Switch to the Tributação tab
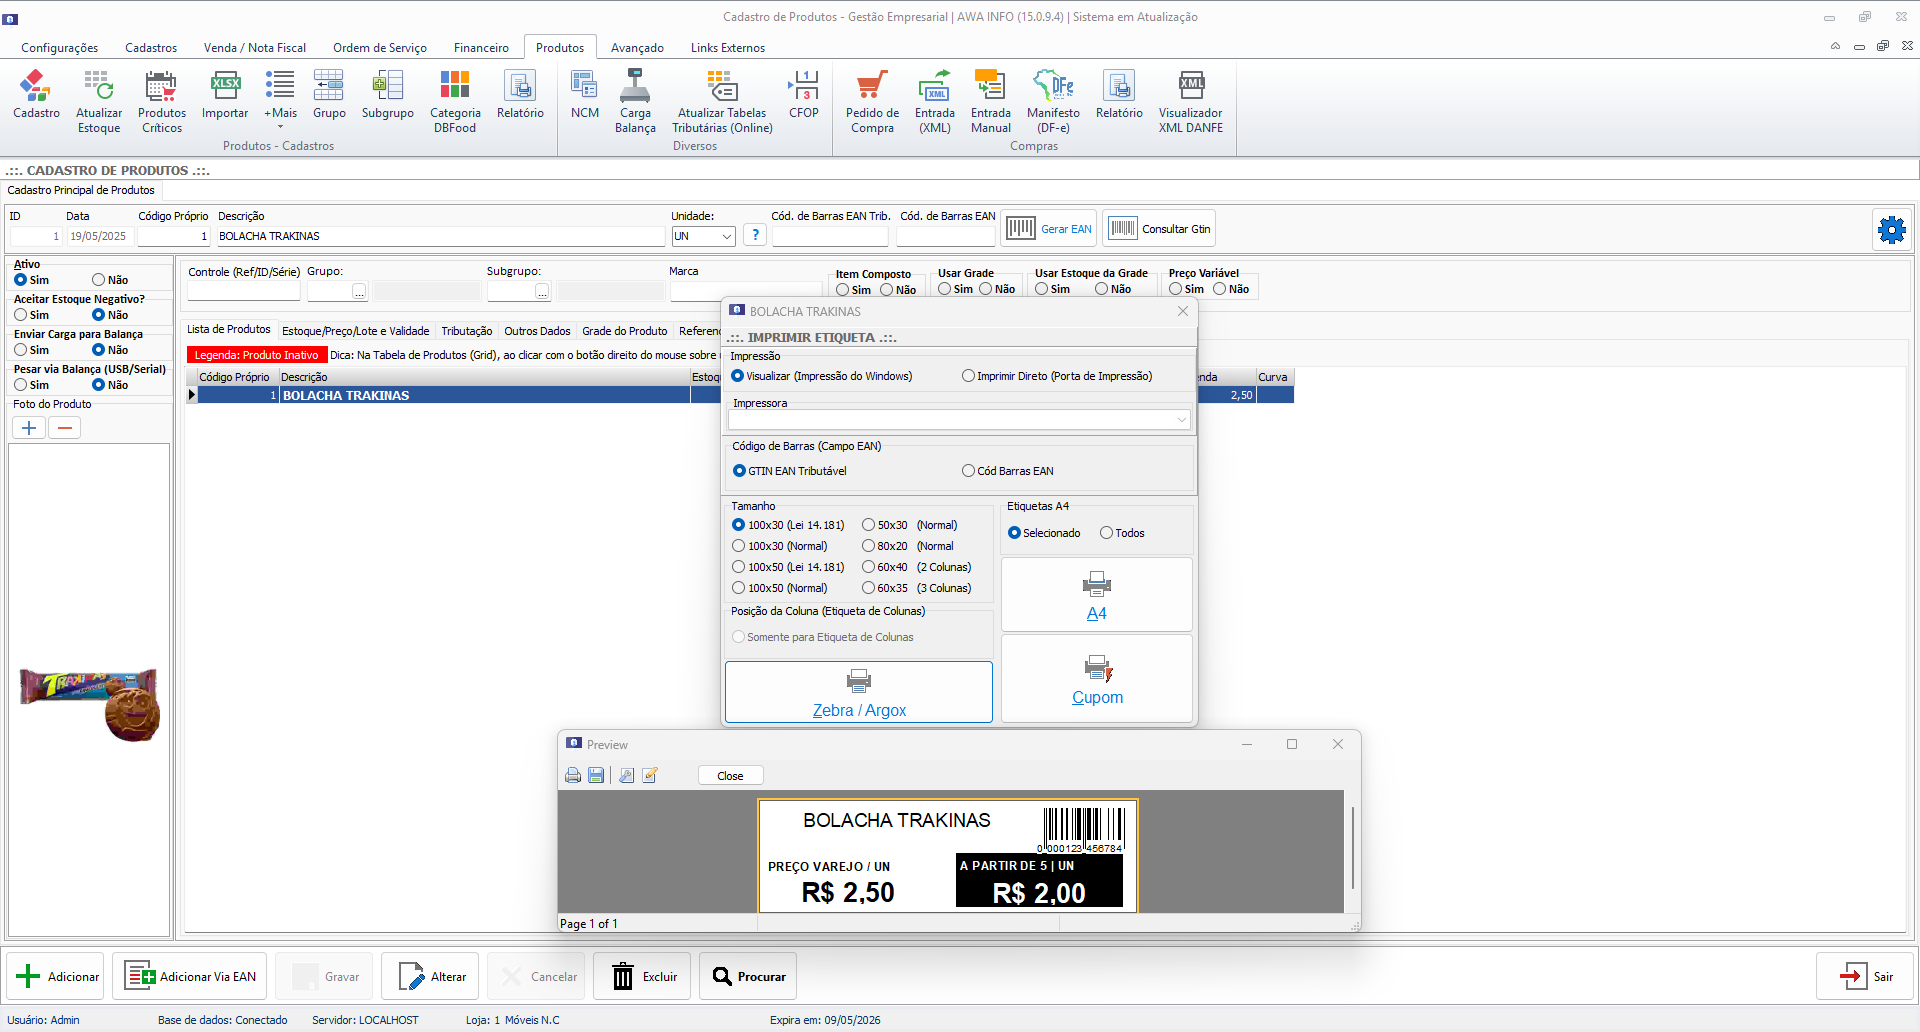Screen dimensions: 1920x1032 point(467,331)
